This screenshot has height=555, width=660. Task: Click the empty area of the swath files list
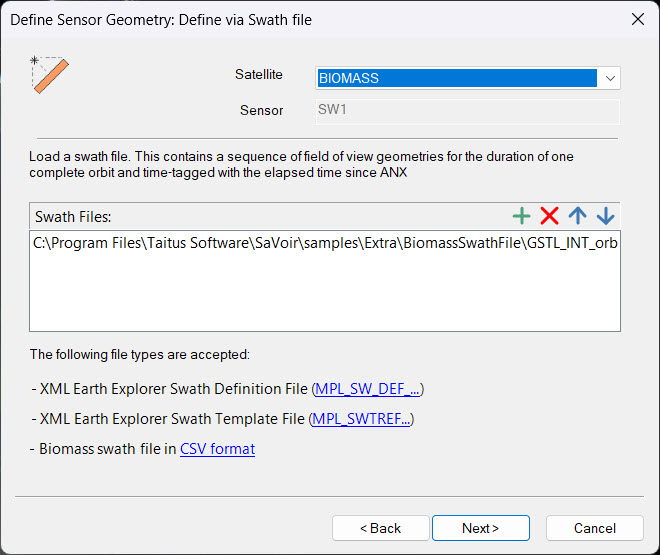point(325,295)
